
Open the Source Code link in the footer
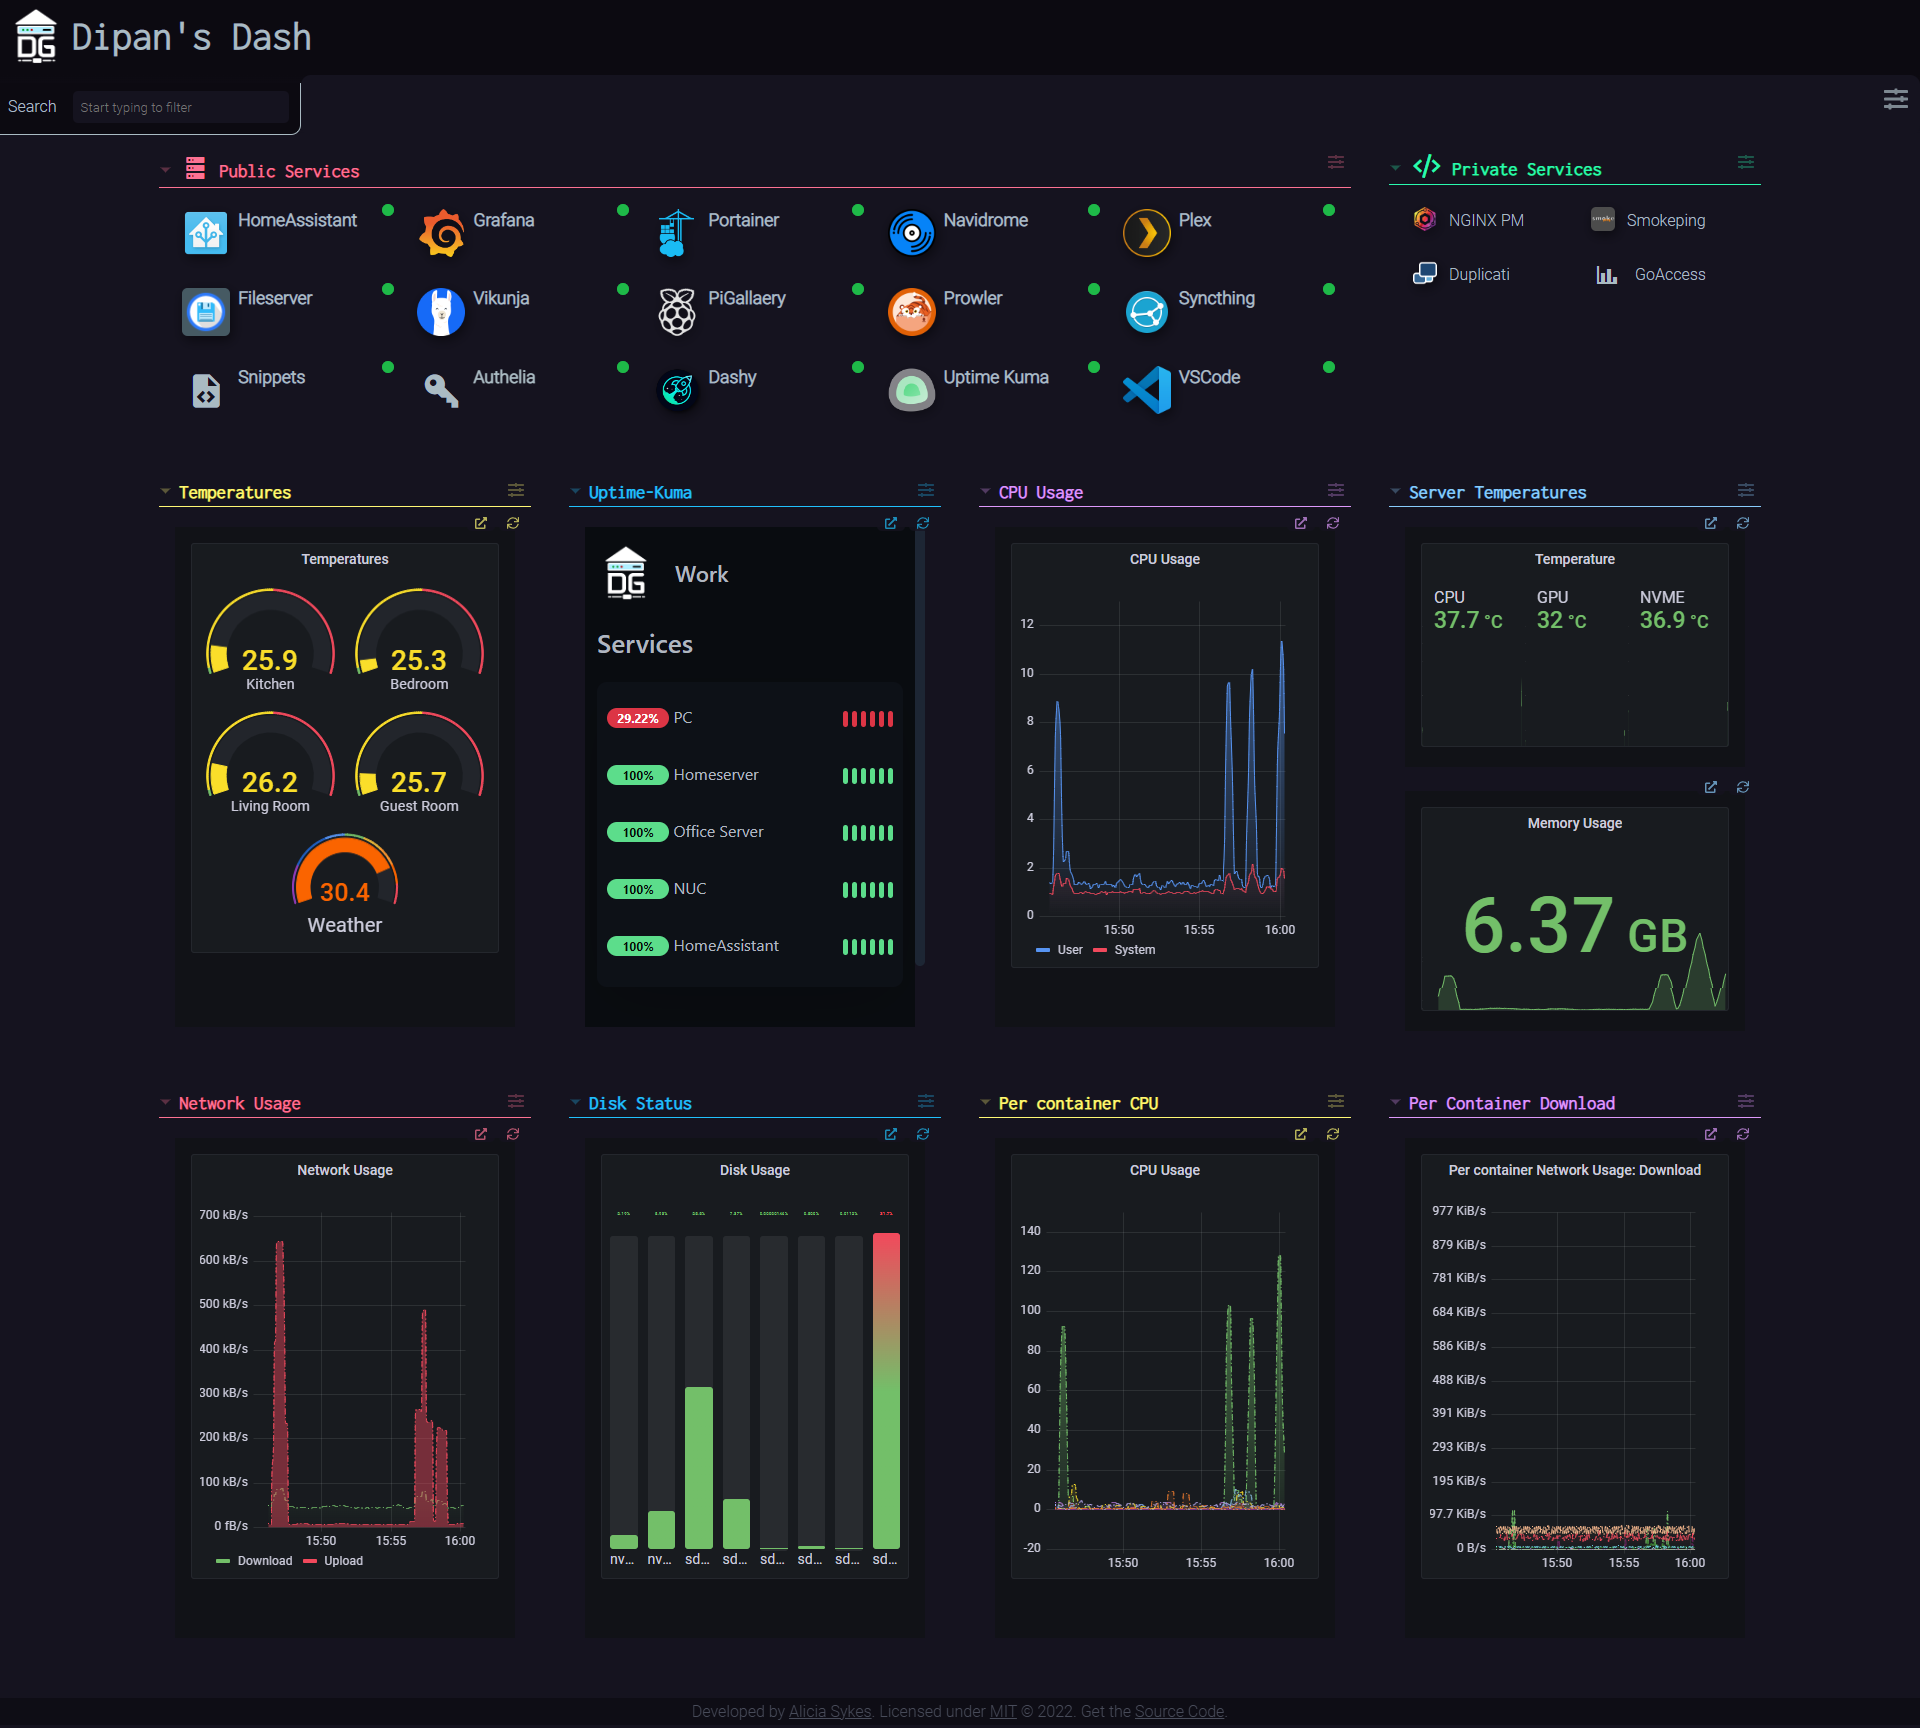point(1179,1711)
